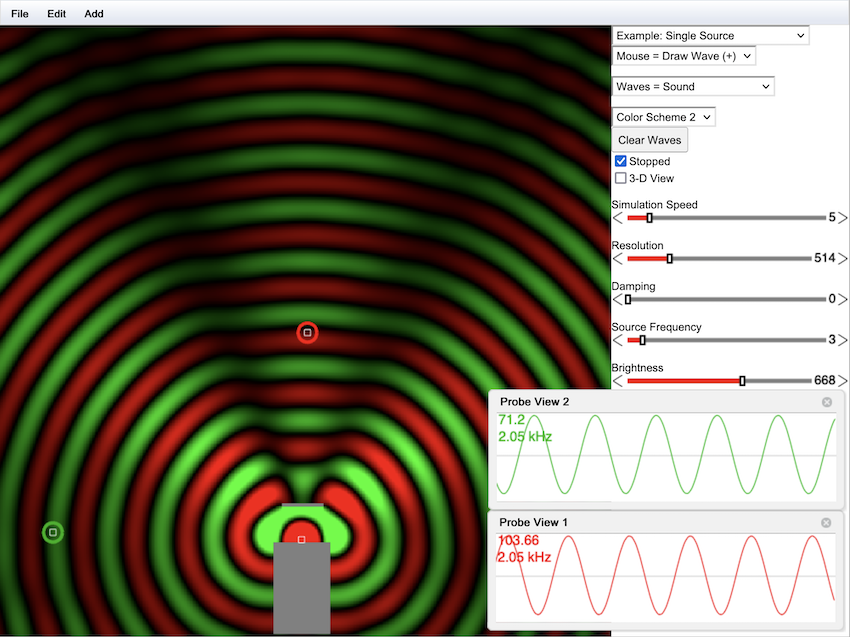
Task: Uncheck the Stopped checkbox
Action: tap(621, 161)
